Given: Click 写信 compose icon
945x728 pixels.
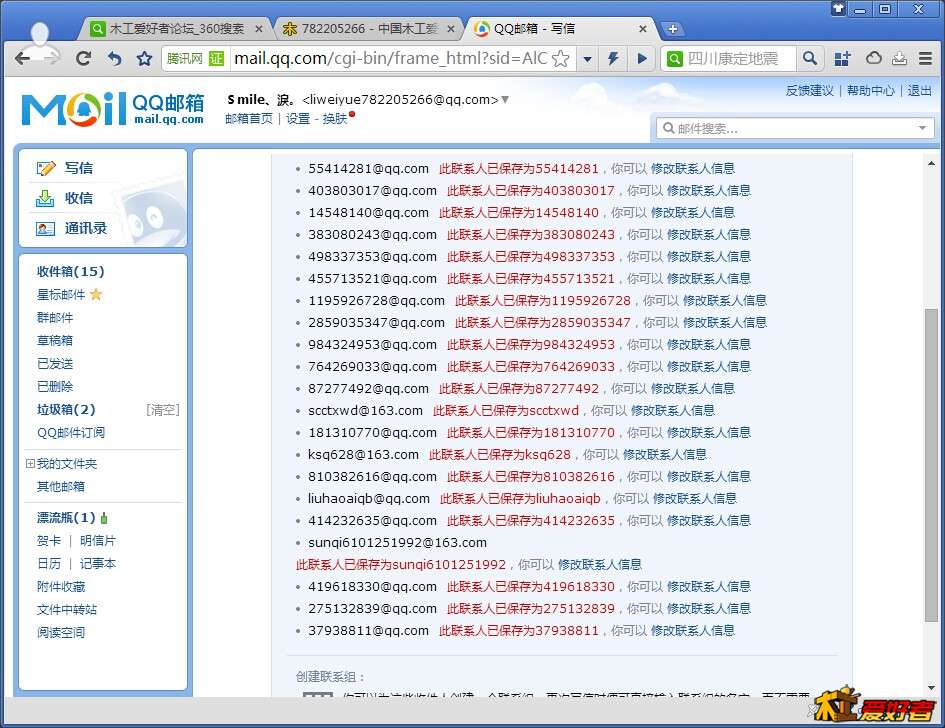Looking at the screenshot, I should point(45,168).
